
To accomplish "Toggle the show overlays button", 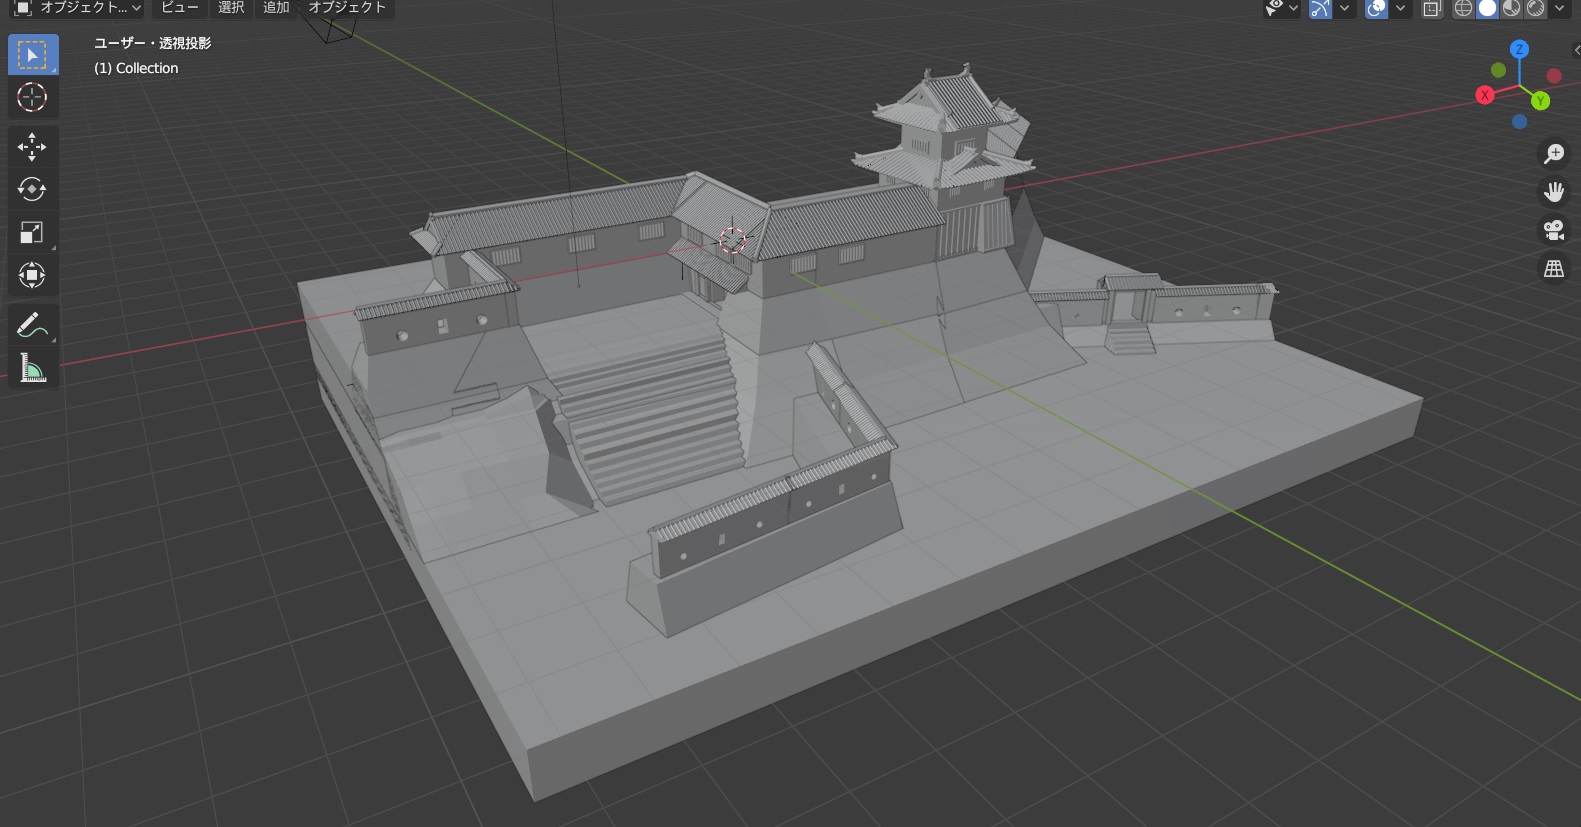I will (1377, 9).
